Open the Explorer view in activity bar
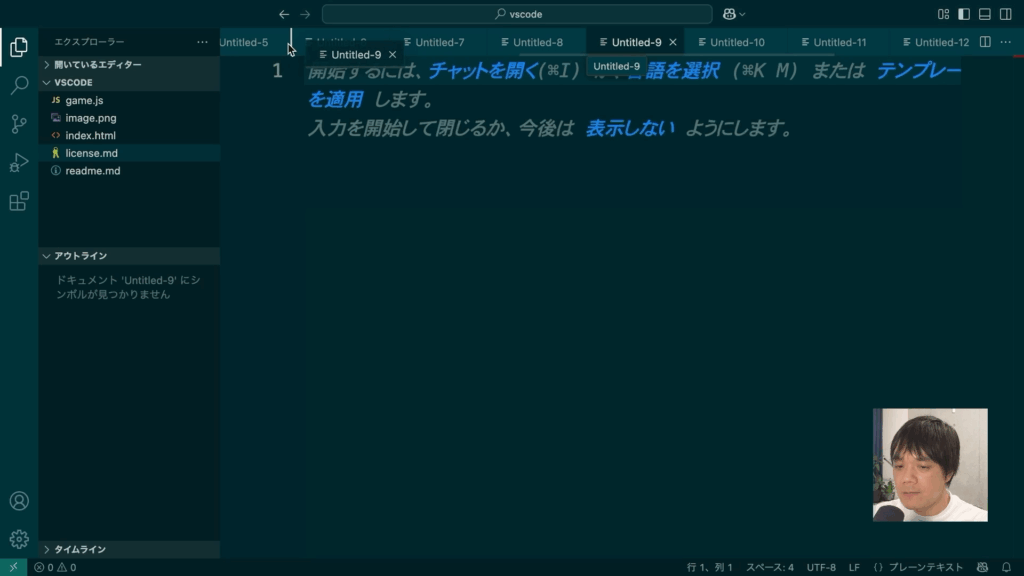The width and height of the screenshot is (1024, 576). (18, 47)
